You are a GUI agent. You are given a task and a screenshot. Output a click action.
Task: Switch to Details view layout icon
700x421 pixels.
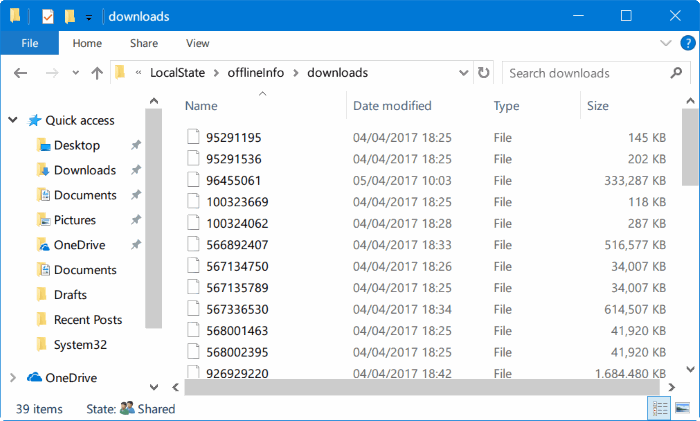coord(660,408)
